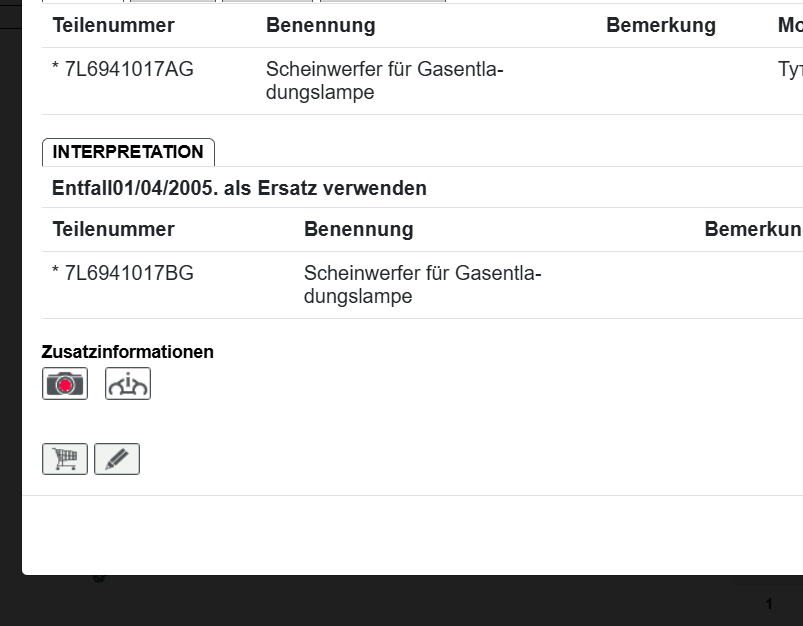Image resolution: width=803 pixels, height=626 pixels.
Task: Select the INTERPRETATION tab
Action: pos(128,152)
